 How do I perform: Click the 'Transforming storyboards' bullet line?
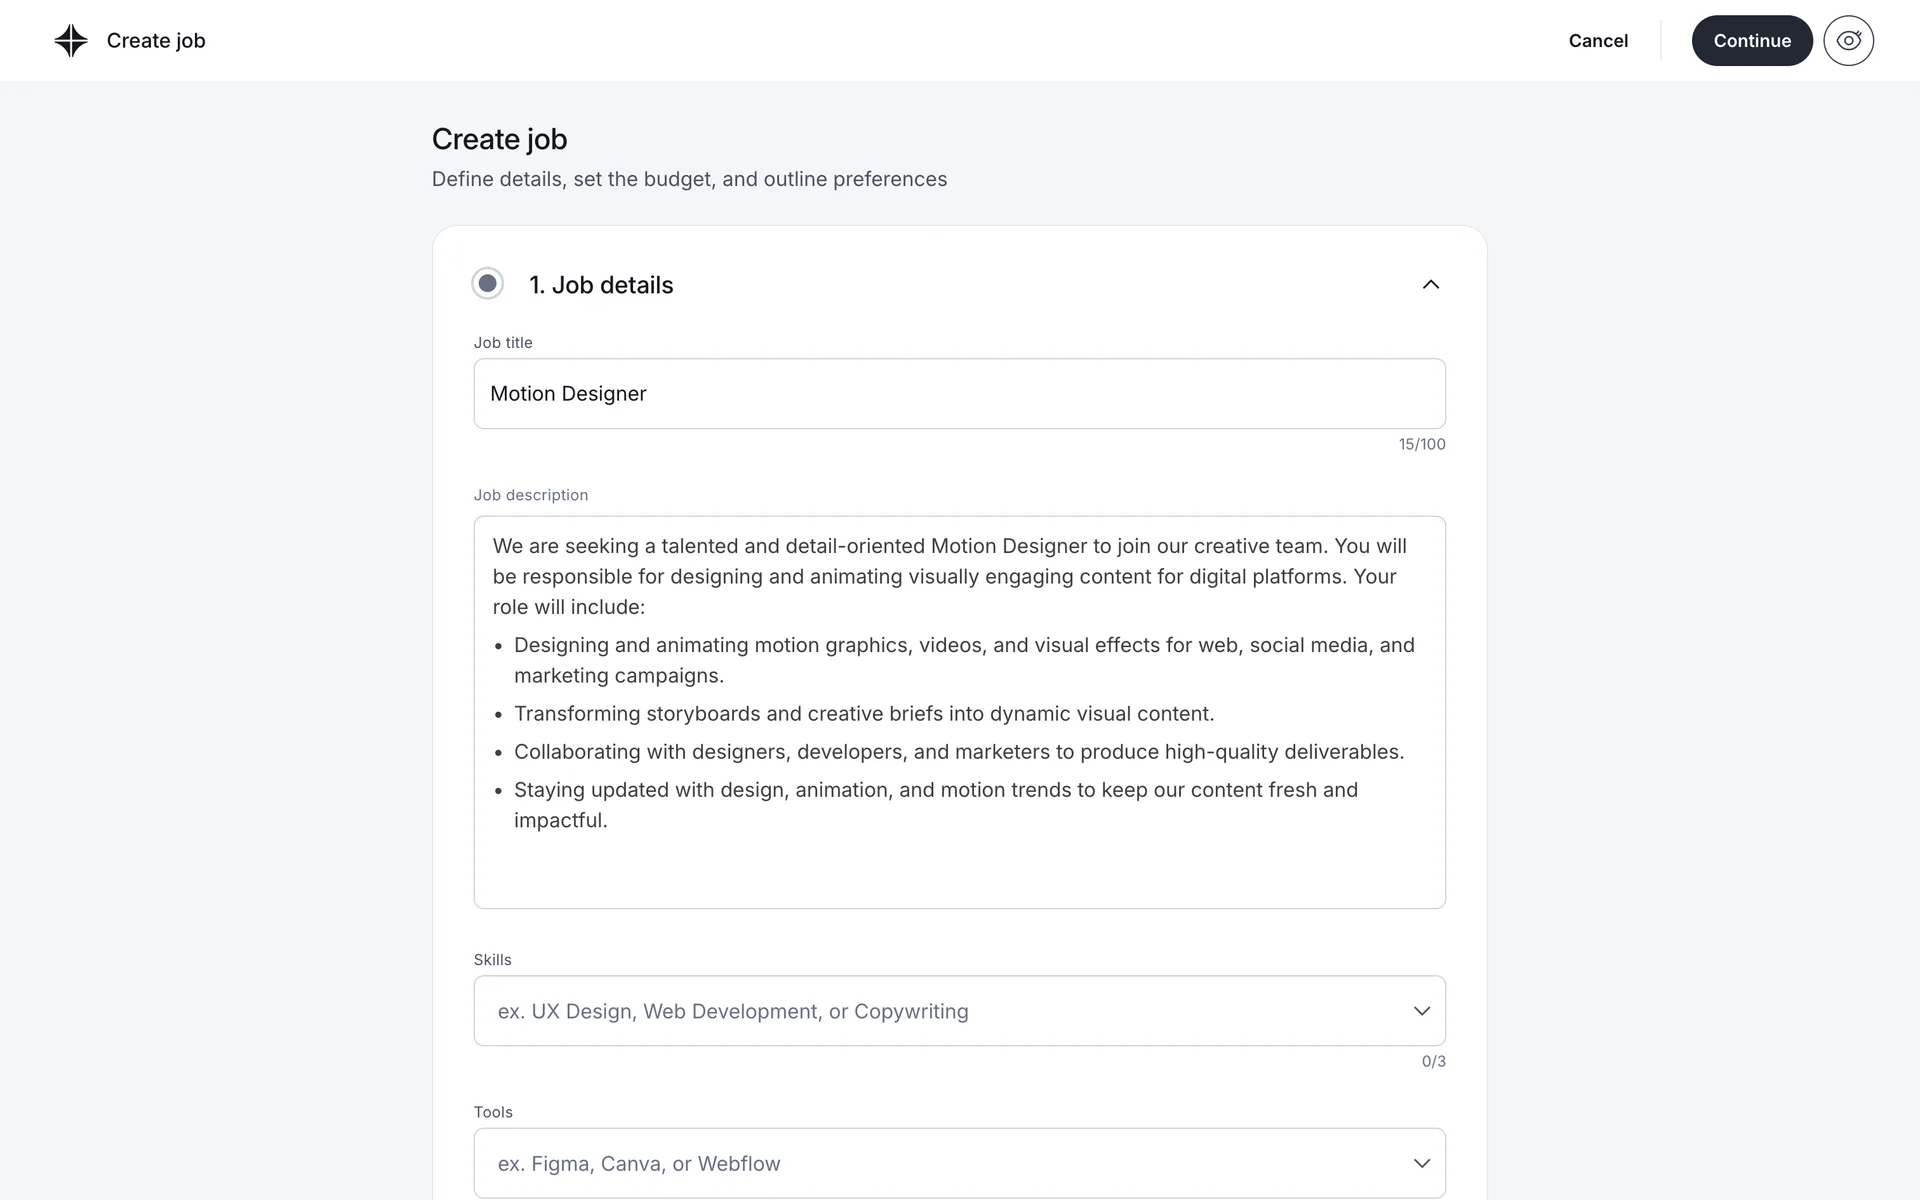point(863,714)
